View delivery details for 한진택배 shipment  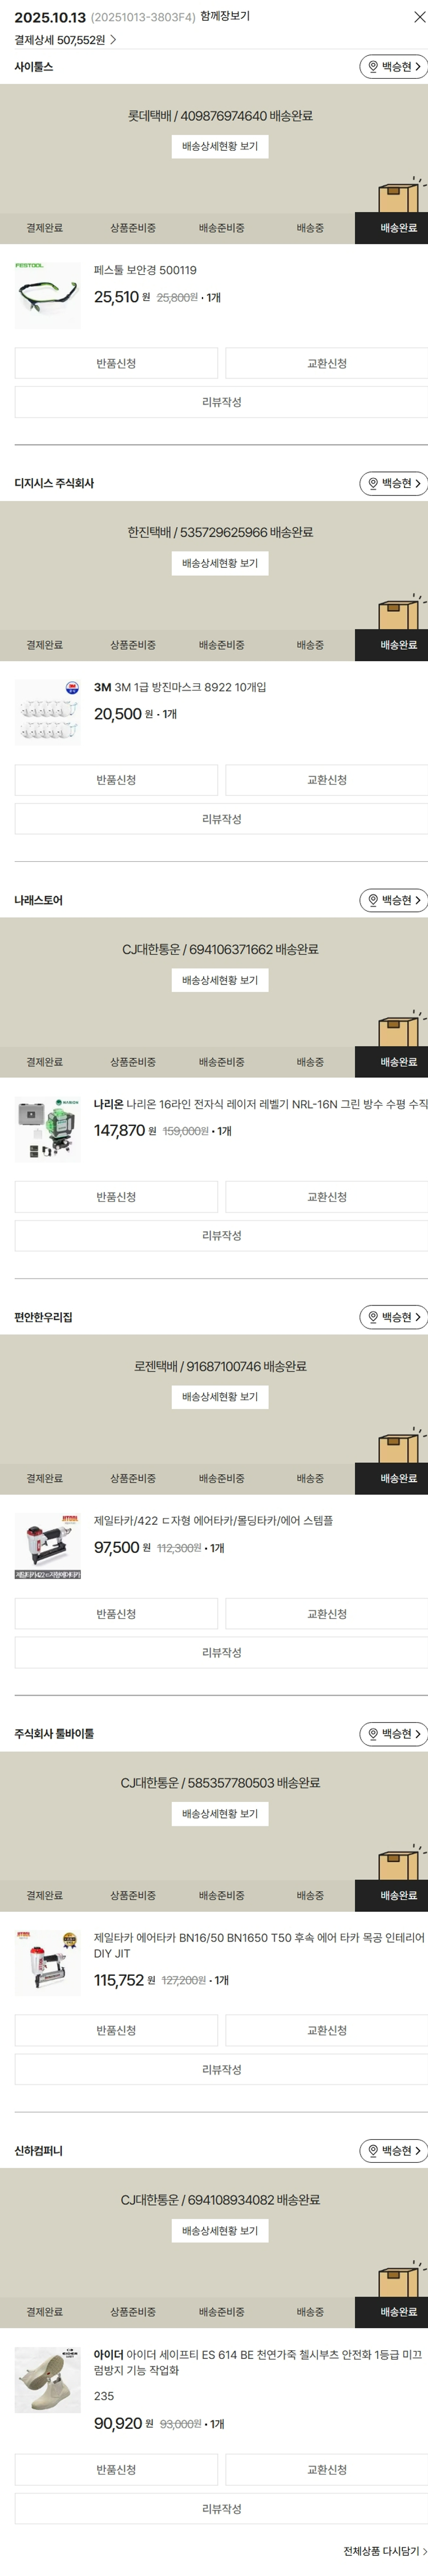coord(220,564)
